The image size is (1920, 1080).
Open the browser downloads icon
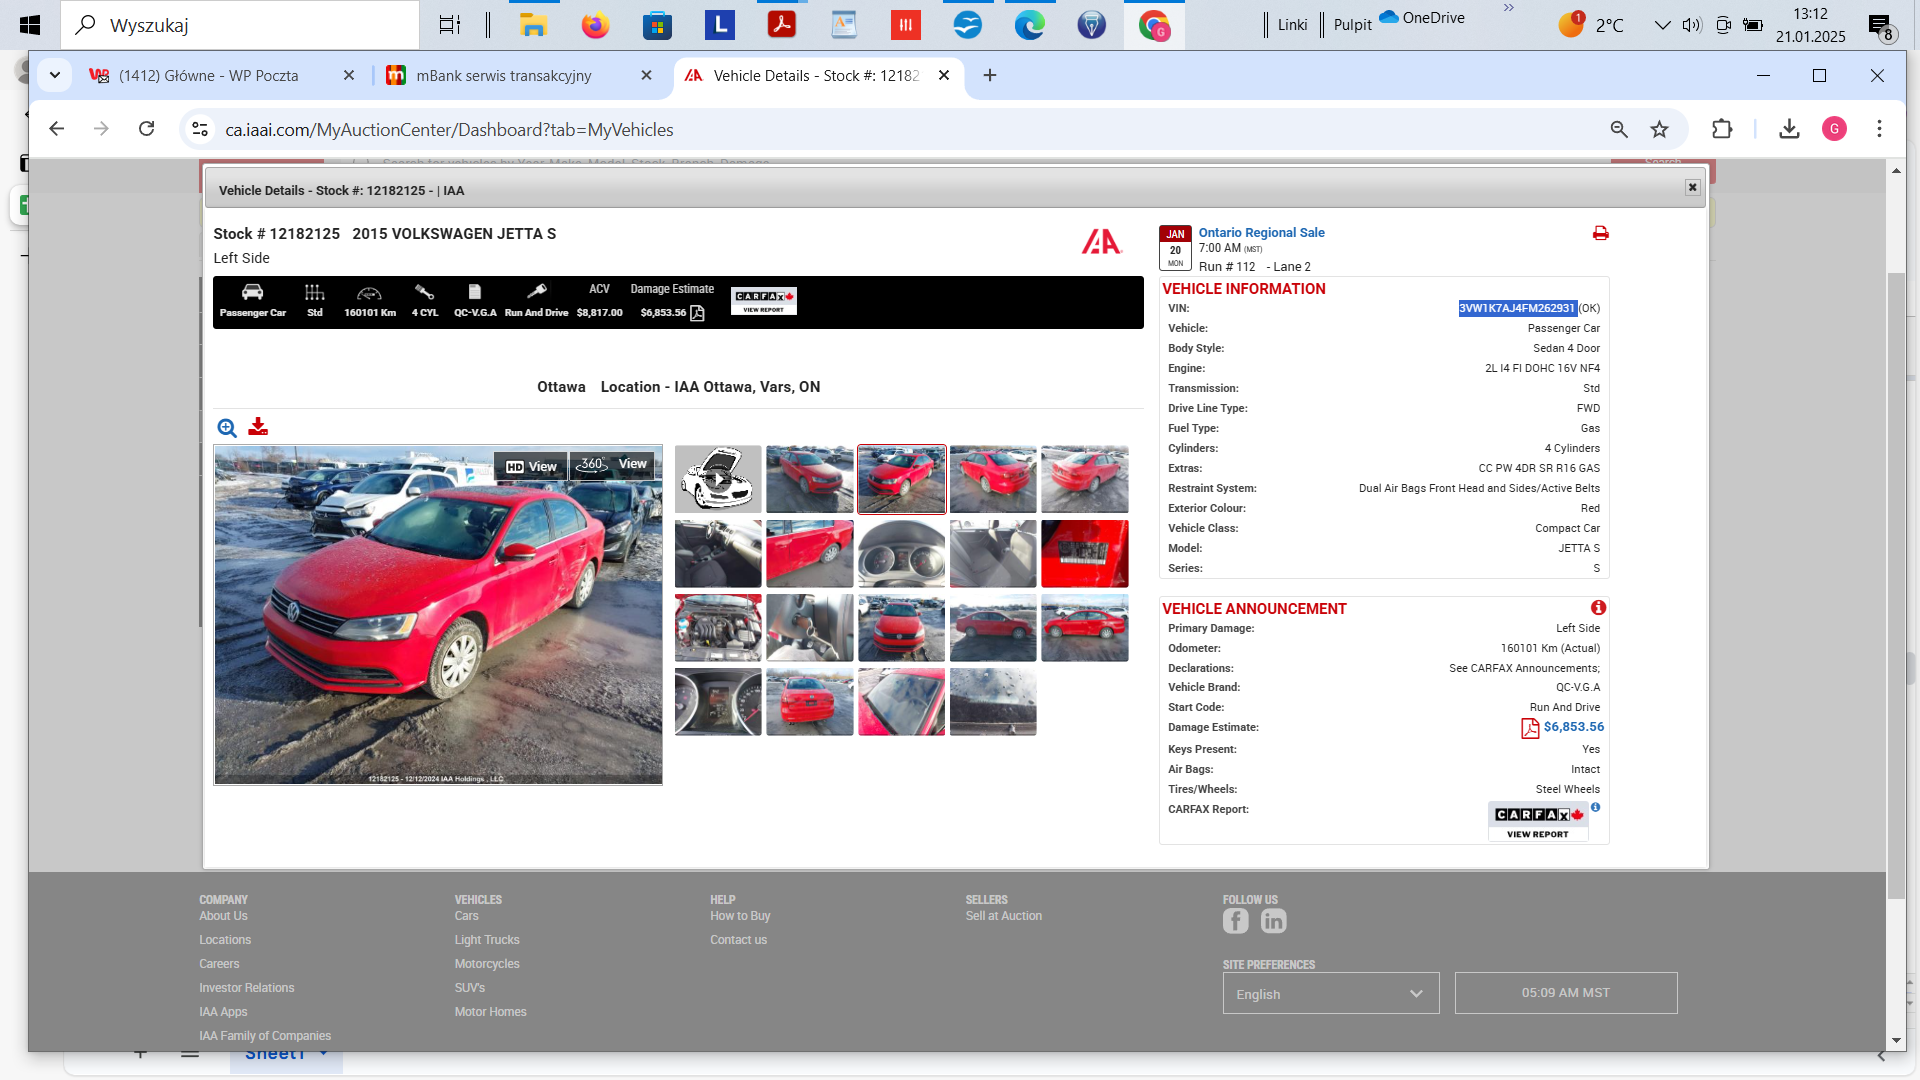tap(1790, 129)
